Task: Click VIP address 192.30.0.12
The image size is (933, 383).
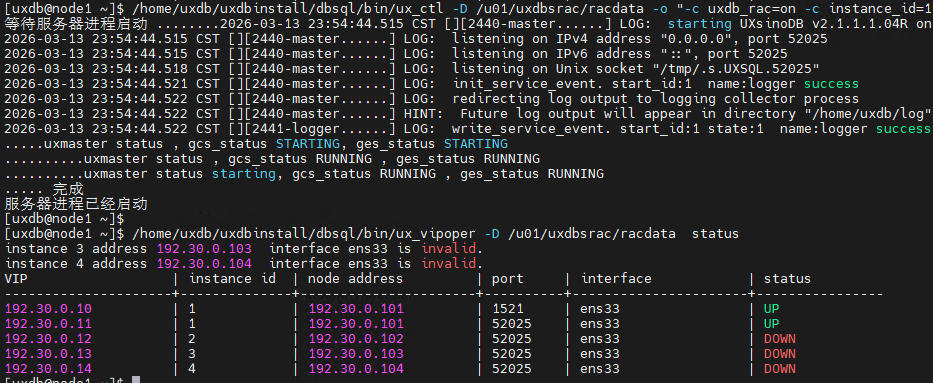Action: (x=48, y=339)
